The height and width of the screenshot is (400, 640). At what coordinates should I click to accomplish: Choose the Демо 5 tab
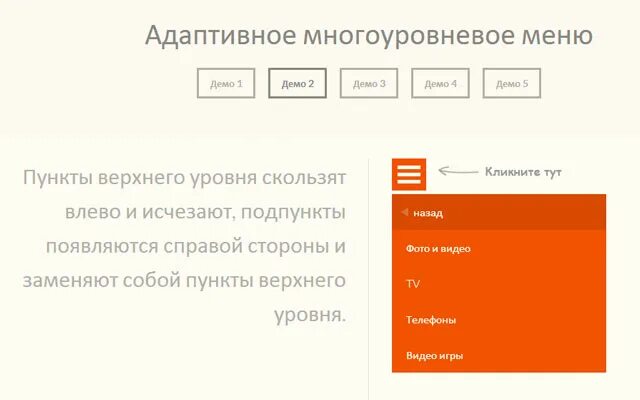tap(512, 83)
